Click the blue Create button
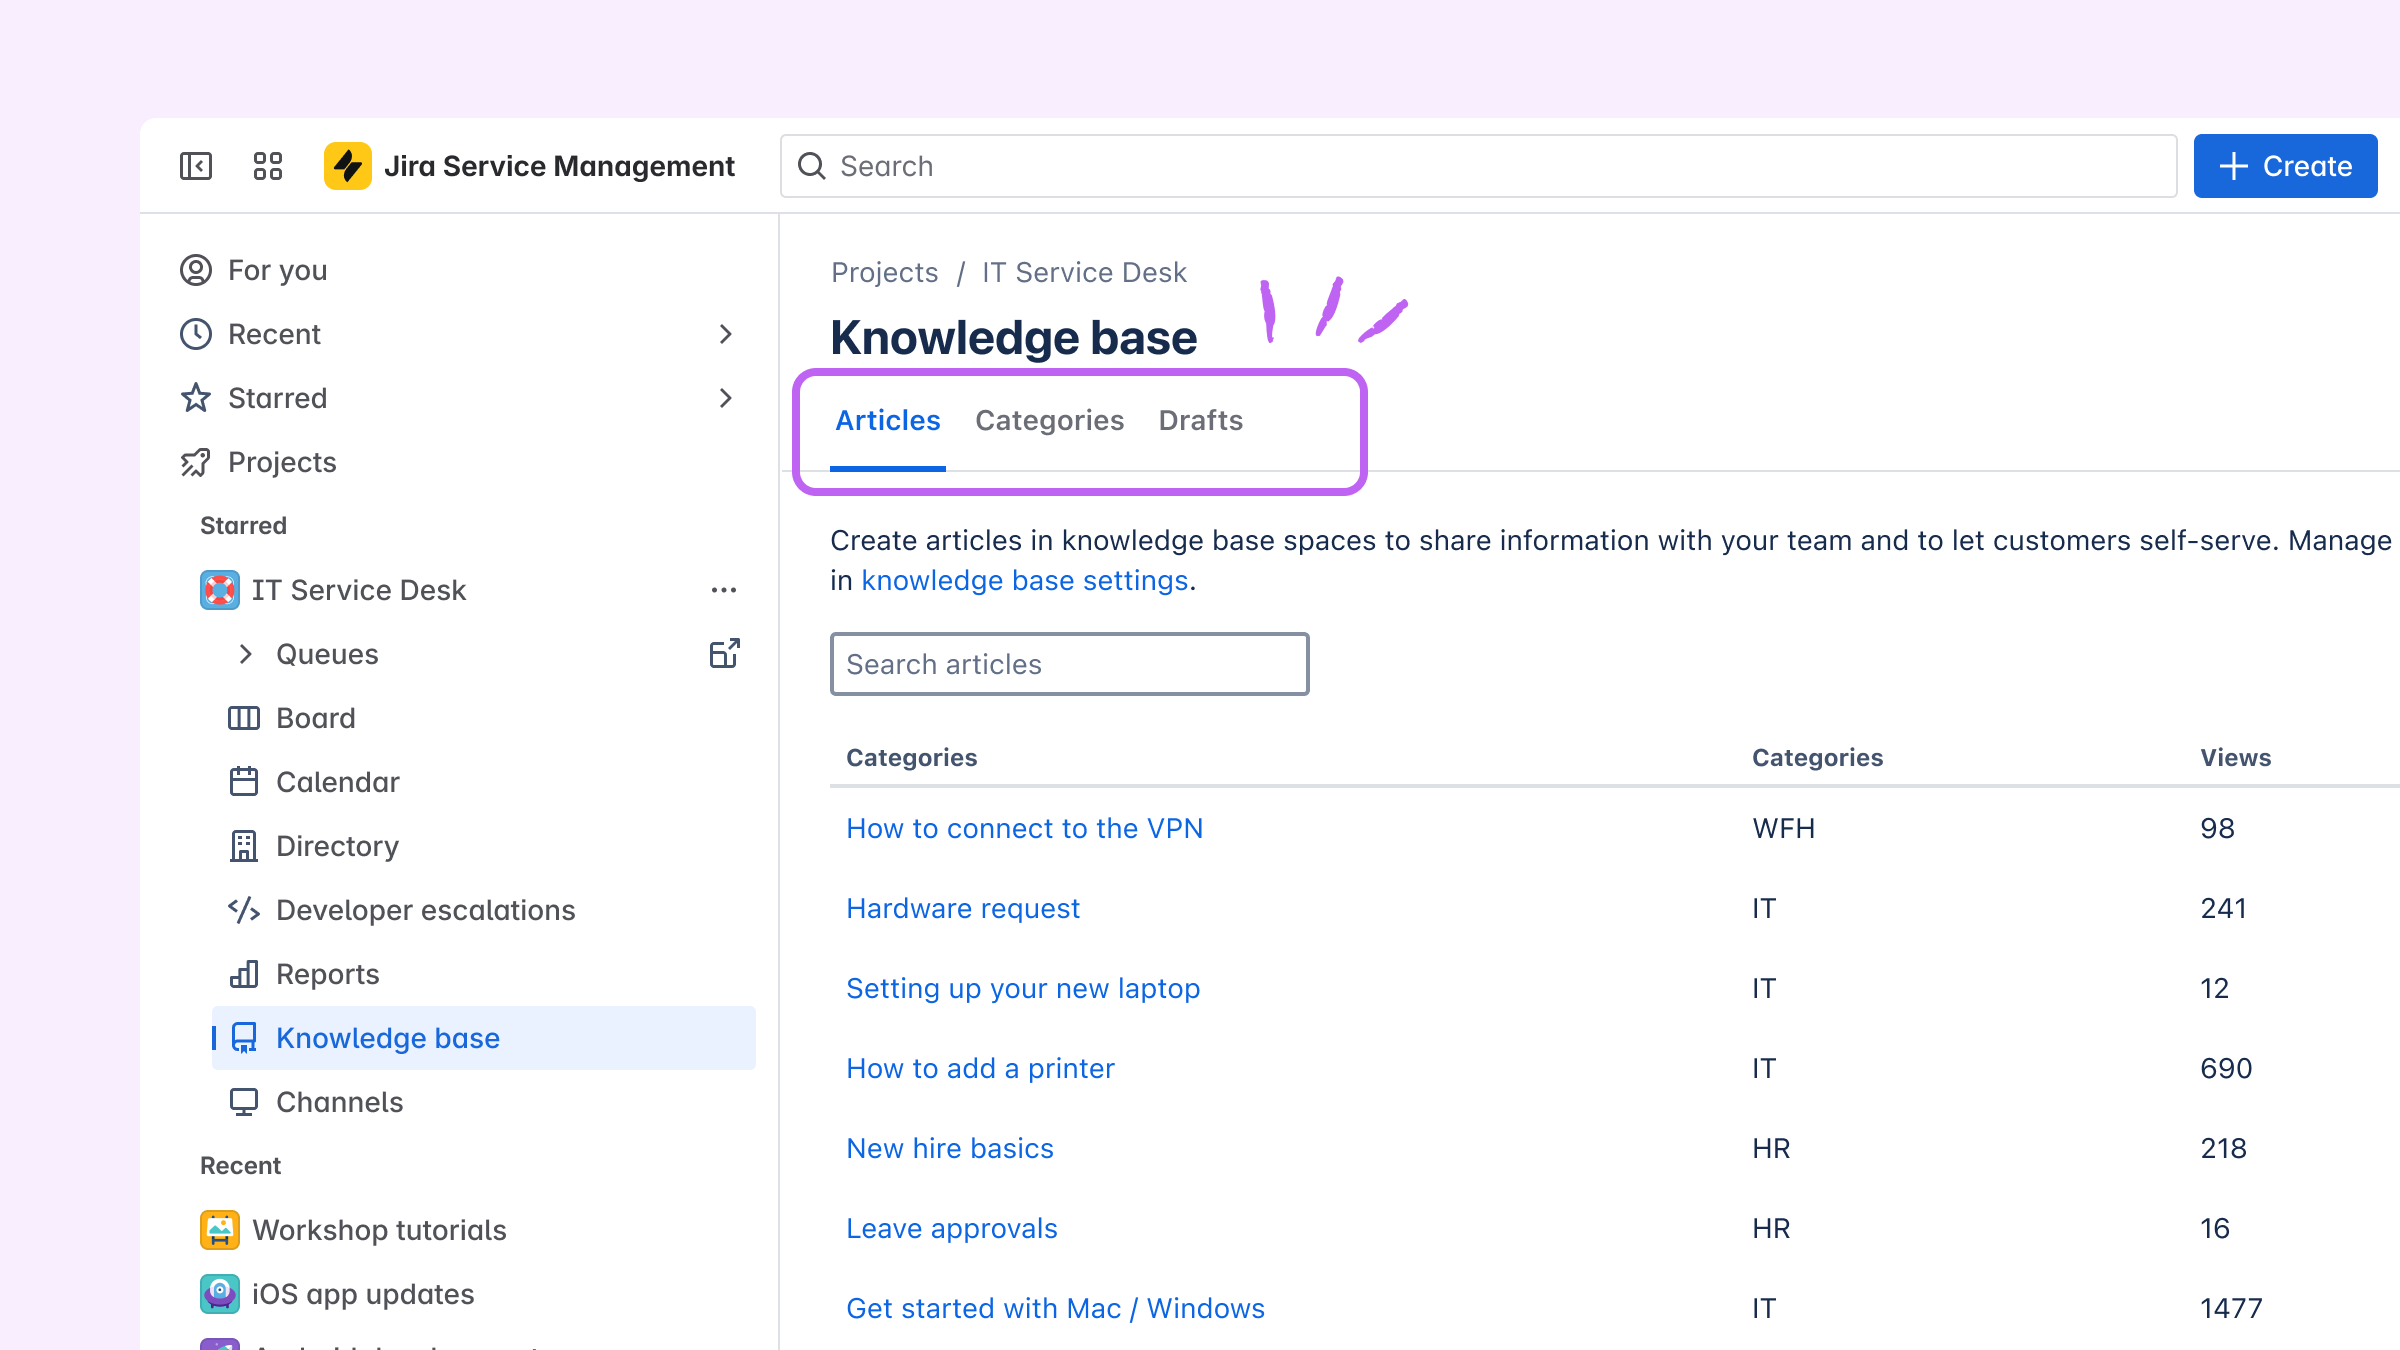Image resolution: width=2400 pixels, height=1350 pixels. [x=2285, y=166]
